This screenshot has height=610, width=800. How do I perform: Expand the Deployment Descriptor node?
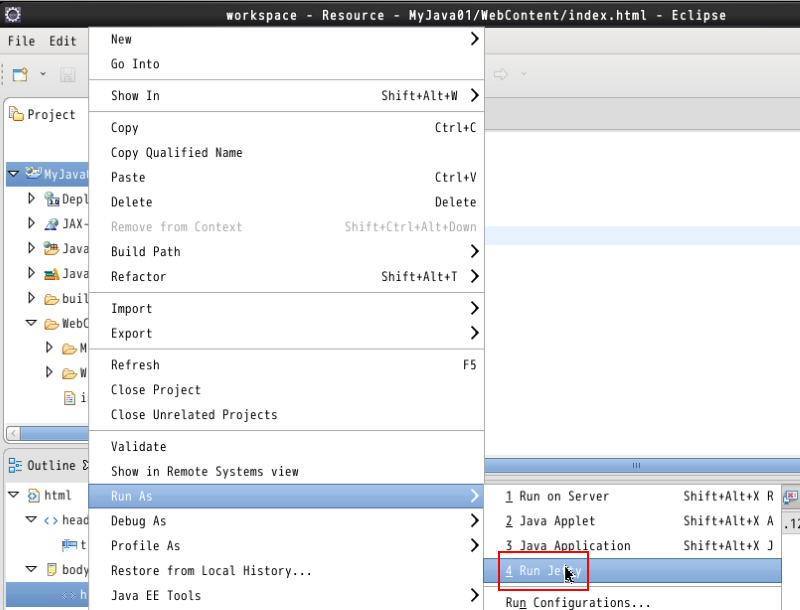tap(32, 198)
